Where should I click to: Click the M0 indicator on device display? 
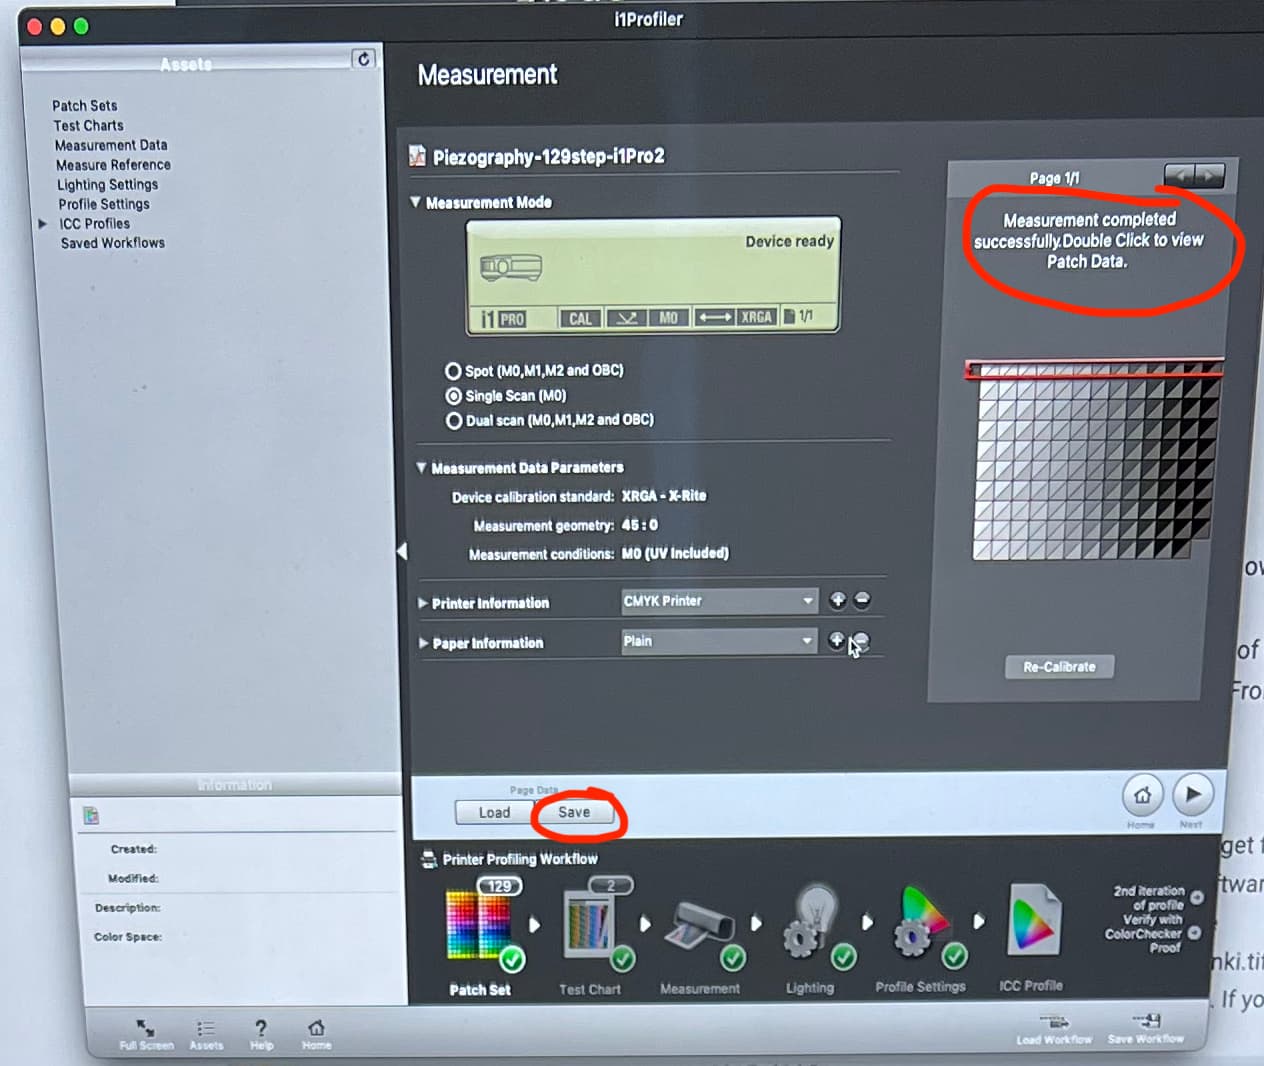tap(668, 318)
